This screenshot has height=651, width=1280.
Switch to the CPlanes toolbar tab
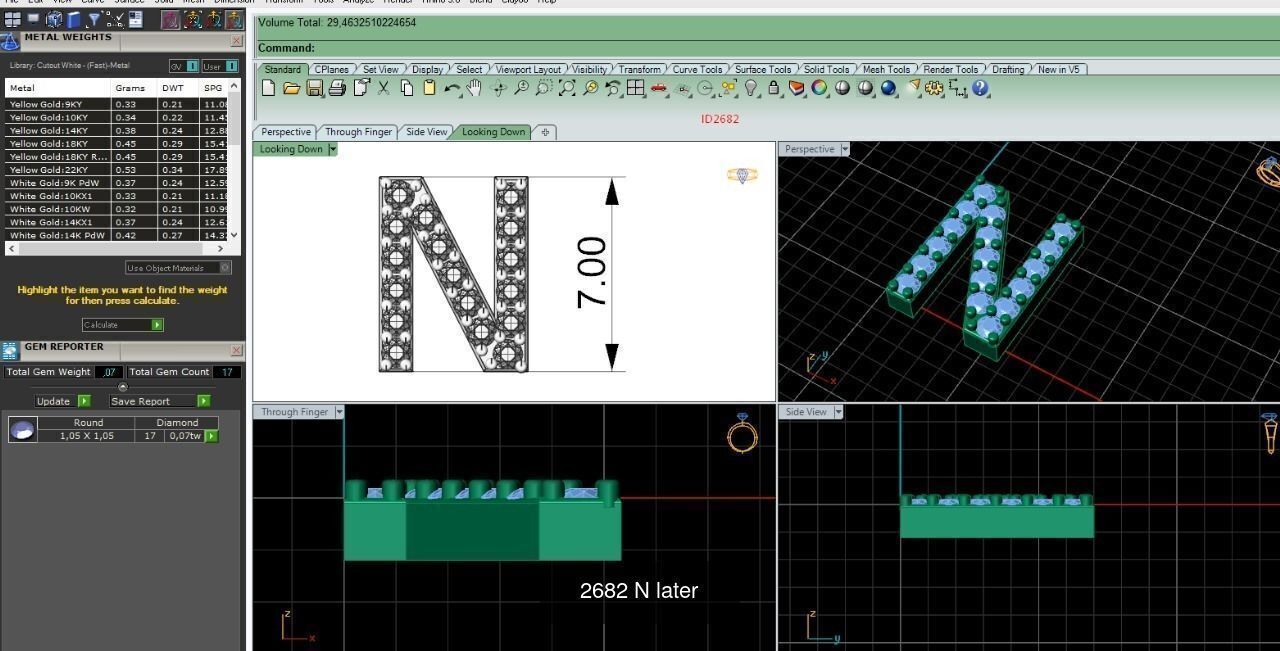(x=331, y=69)
